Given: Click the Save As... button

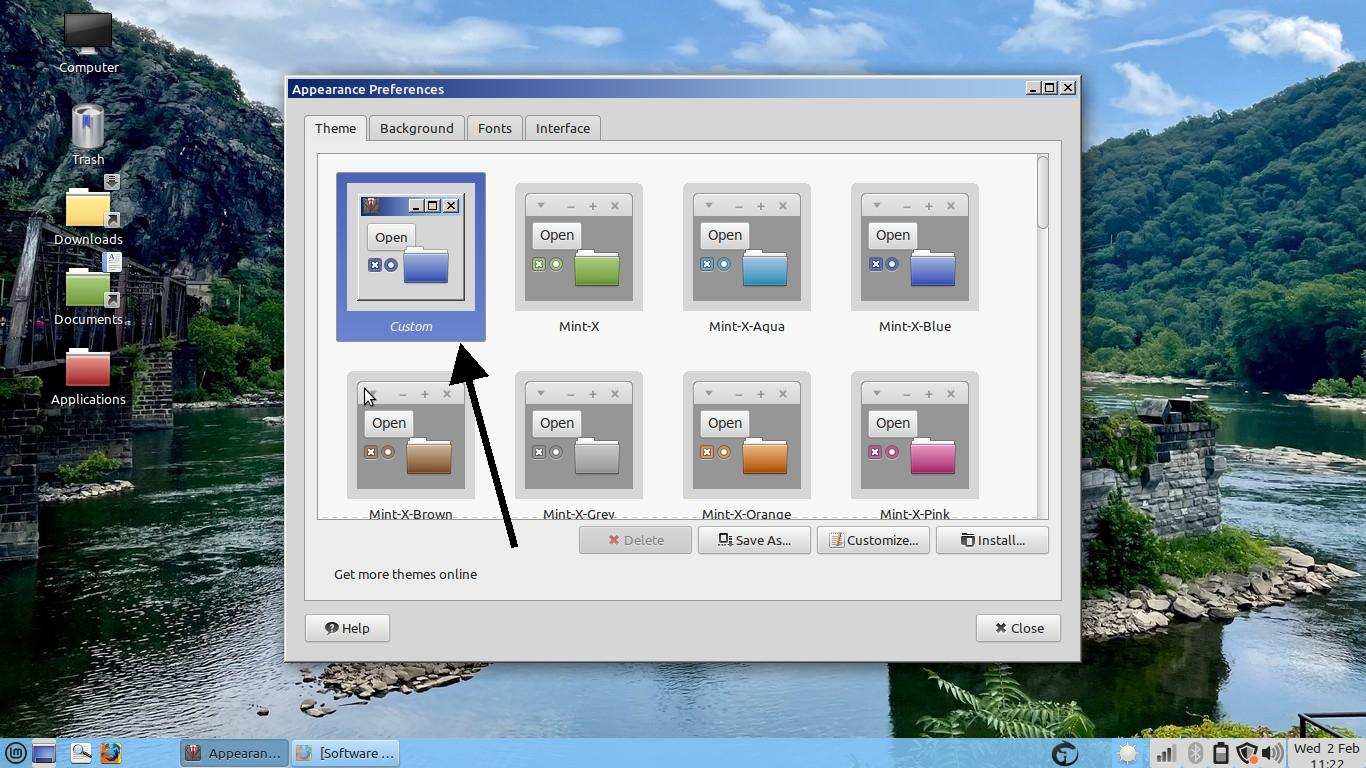Looking at the screenshot, I should (x=754, y=540).
